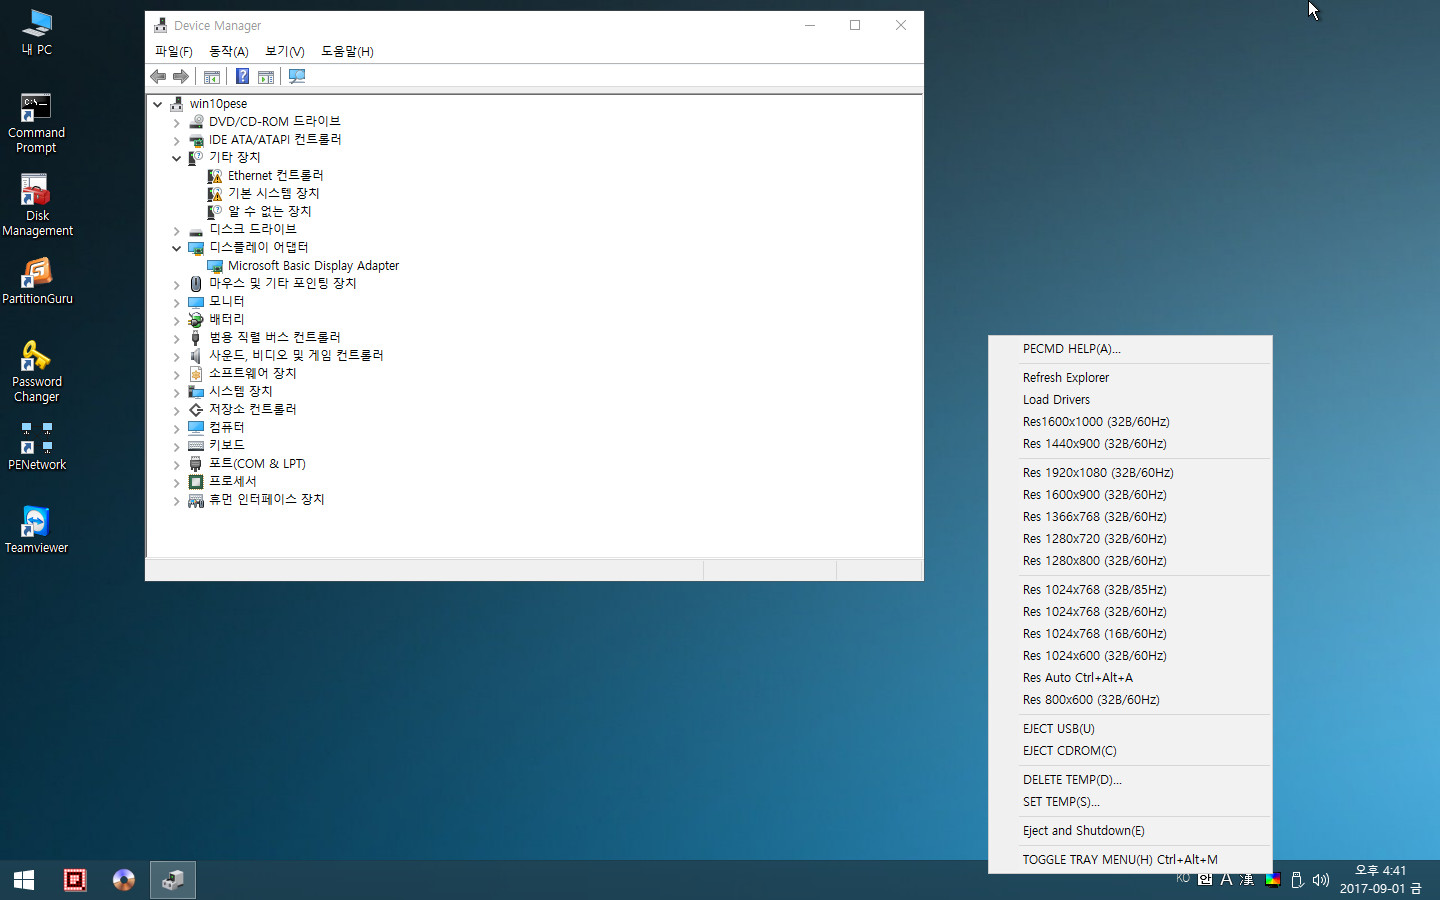Select the 키보드 category row
Screen dimensions: 1440x900
pyautogui.click(x=226, y=446)
